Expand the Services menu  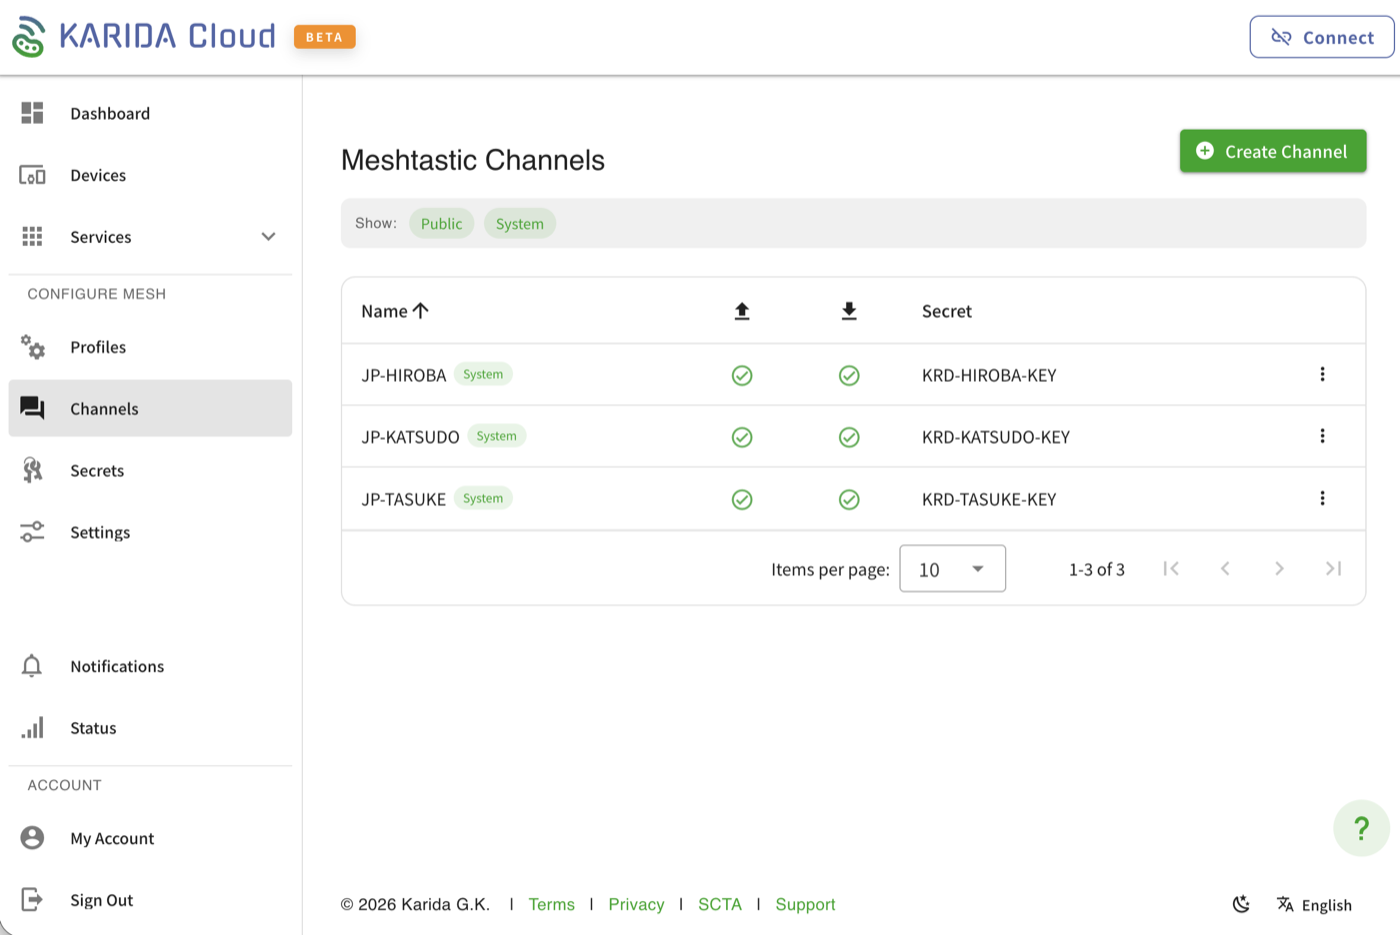coord(267,237)
